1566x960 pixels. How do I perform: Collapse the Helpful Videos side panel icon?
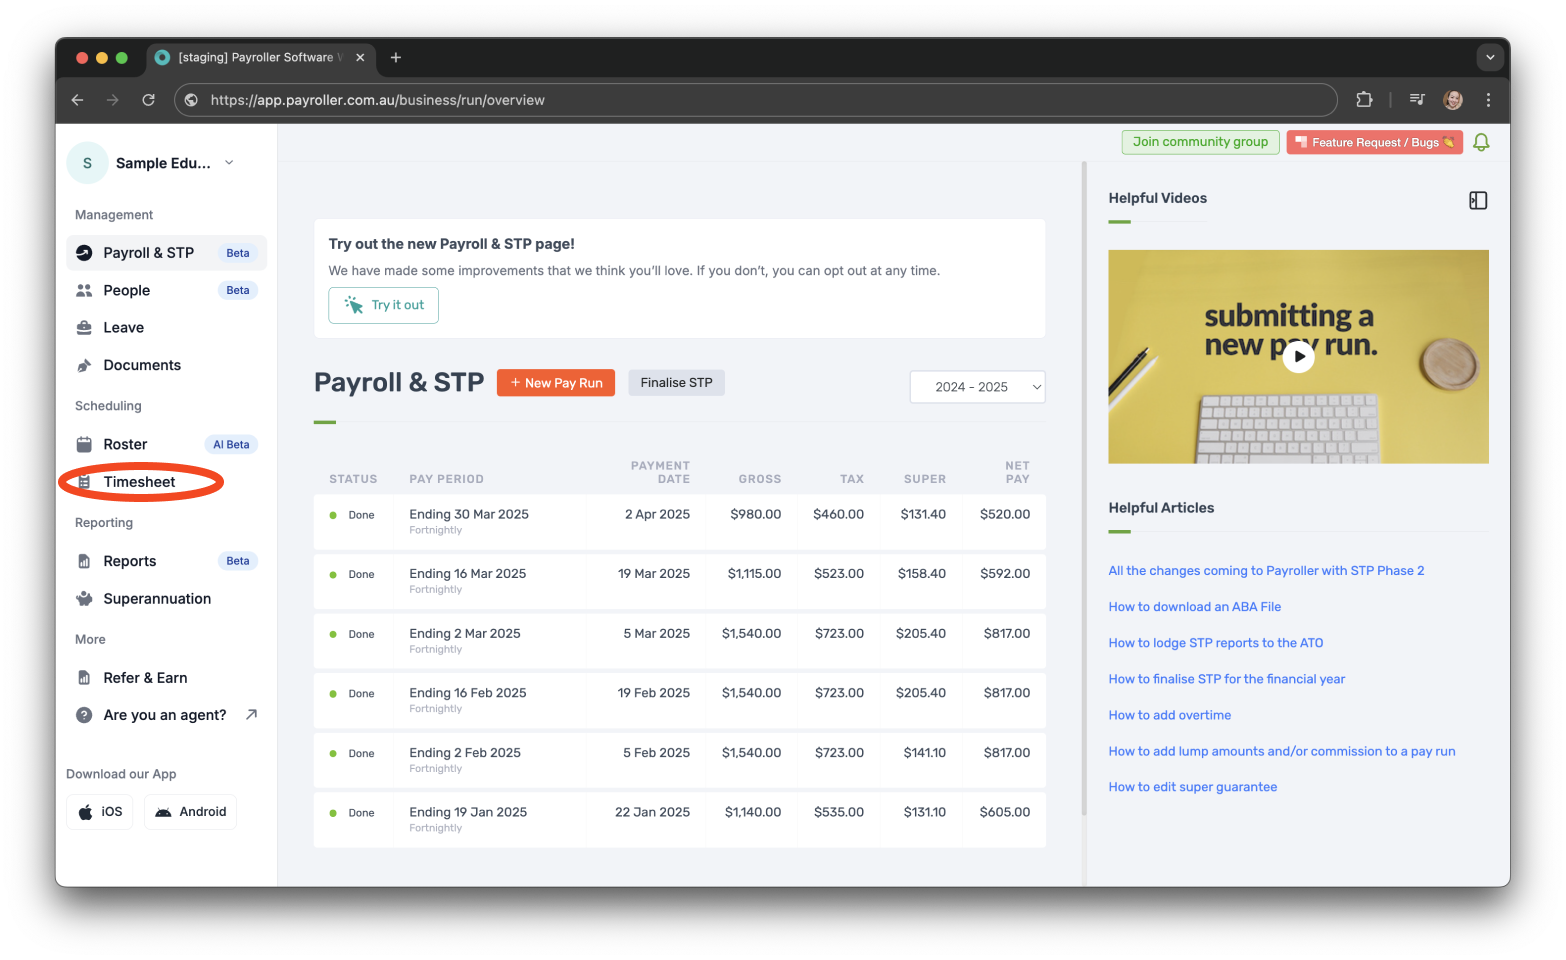1477,200
